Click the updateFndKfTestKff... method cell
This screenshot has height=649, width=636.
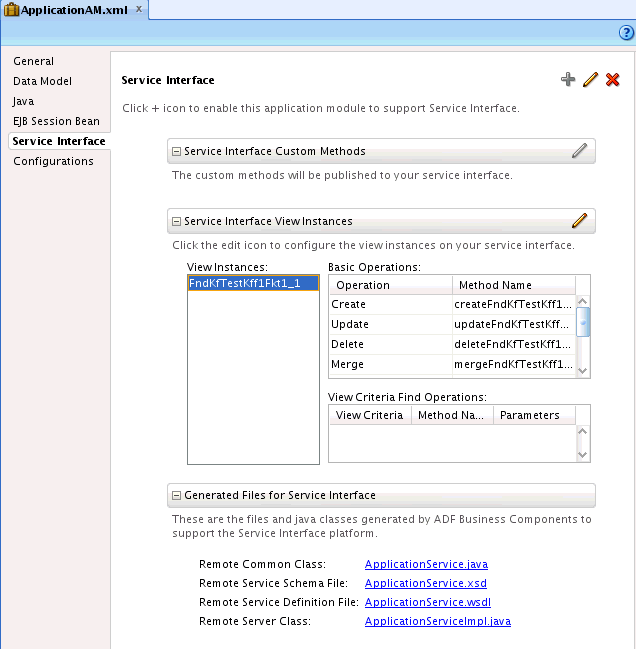[514, 324]
